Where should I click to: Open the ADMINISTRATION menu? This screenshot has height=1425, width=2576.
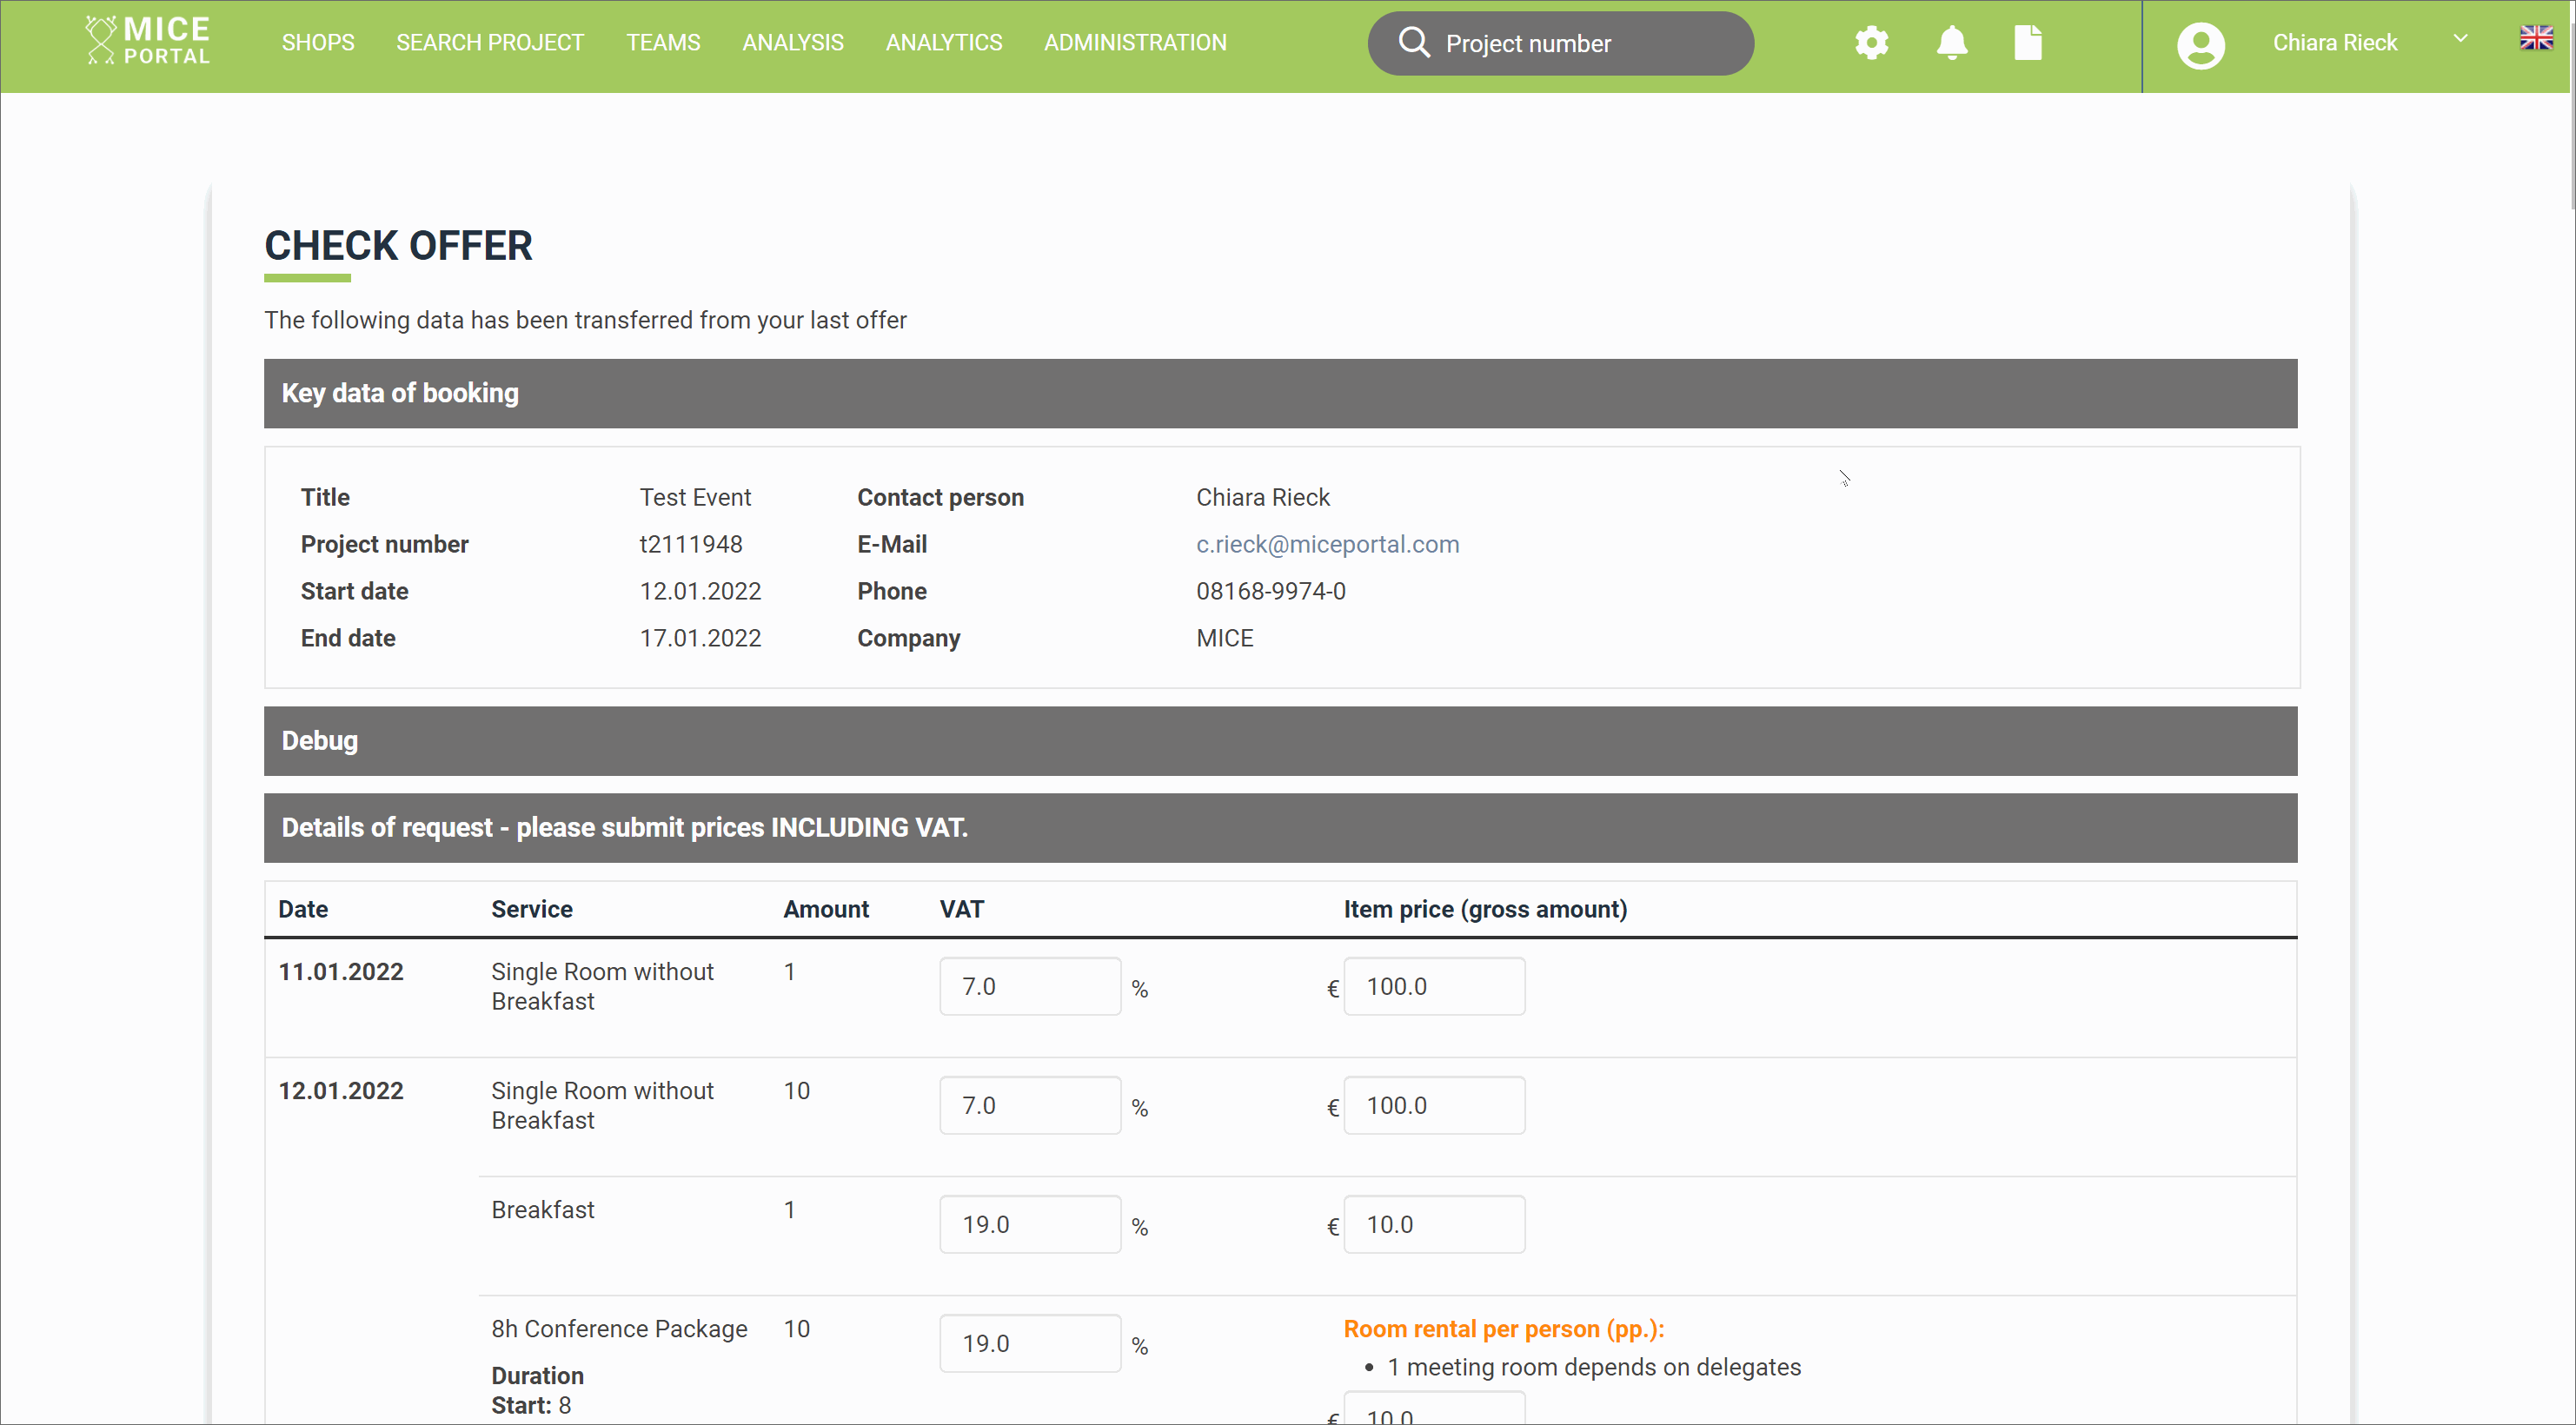click(x=1135, y=42)
